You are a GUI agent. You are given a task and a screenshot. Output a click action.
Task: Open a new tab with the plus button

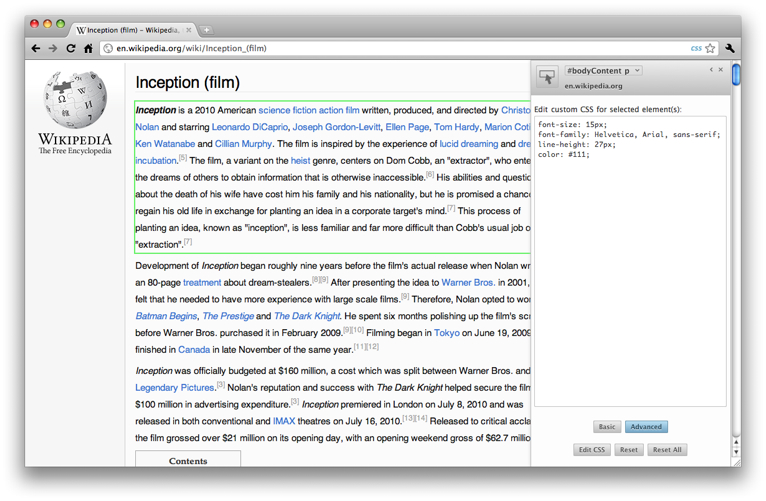click(207, 30)
